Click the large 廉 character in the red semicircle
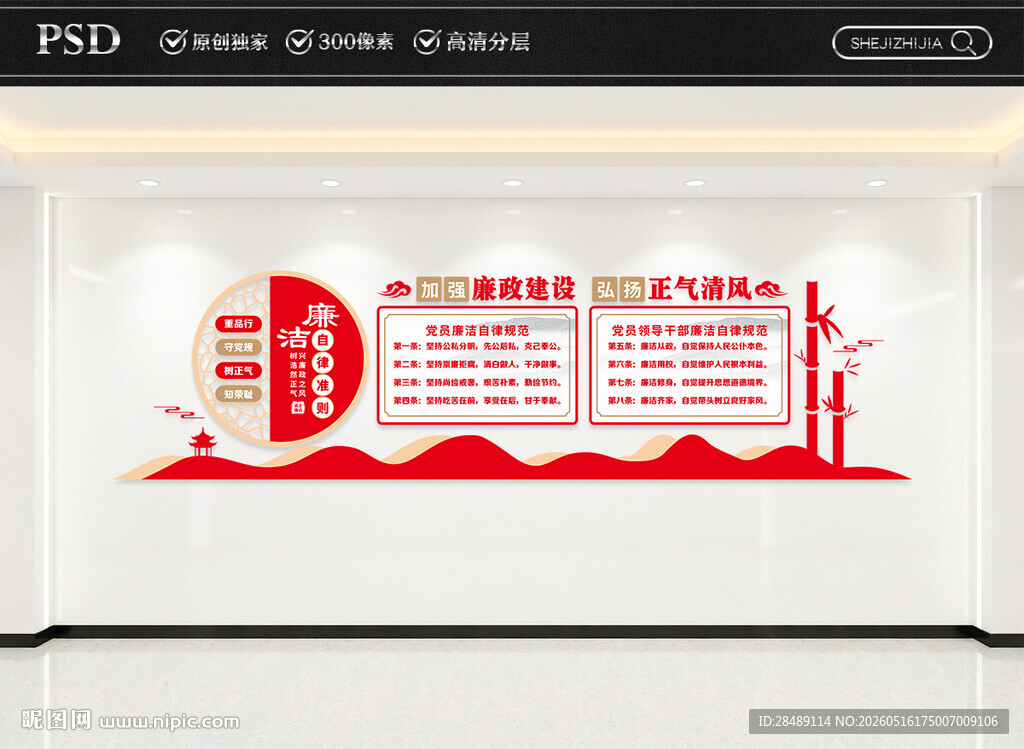1024x749 pixels. 321,315
